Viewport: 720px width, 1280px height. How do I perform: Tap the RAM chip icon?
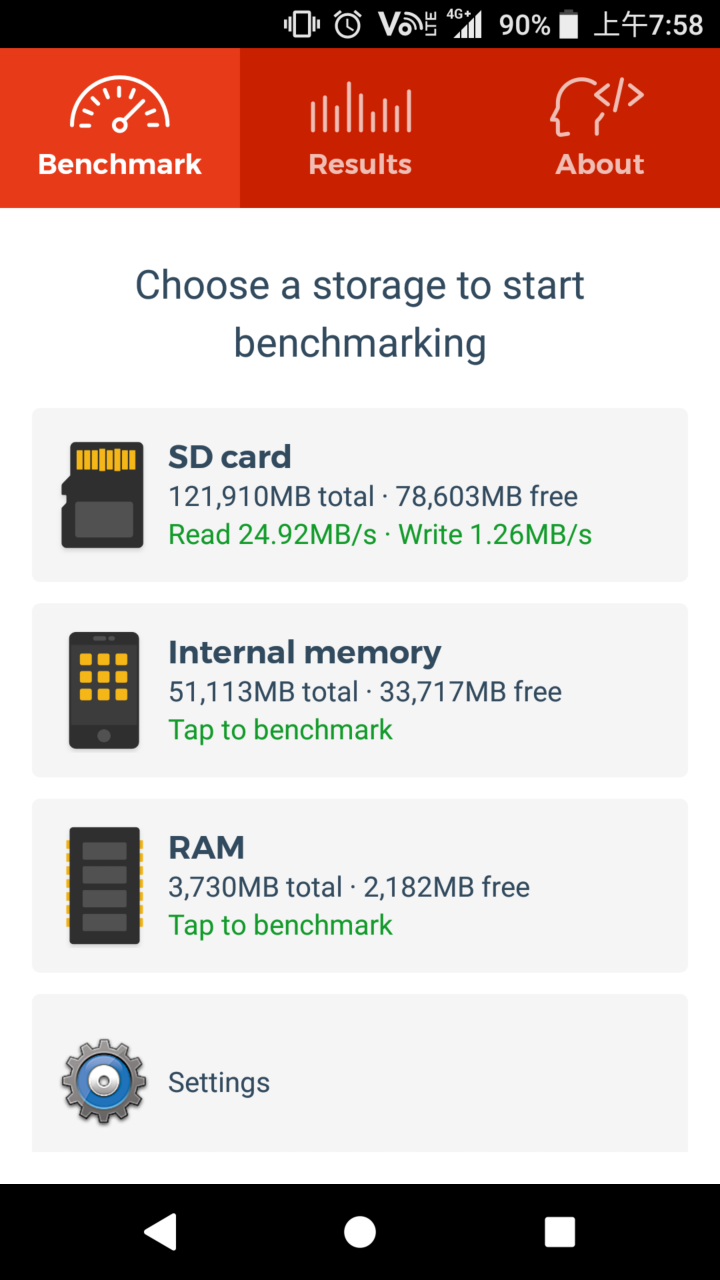point(104,886)
